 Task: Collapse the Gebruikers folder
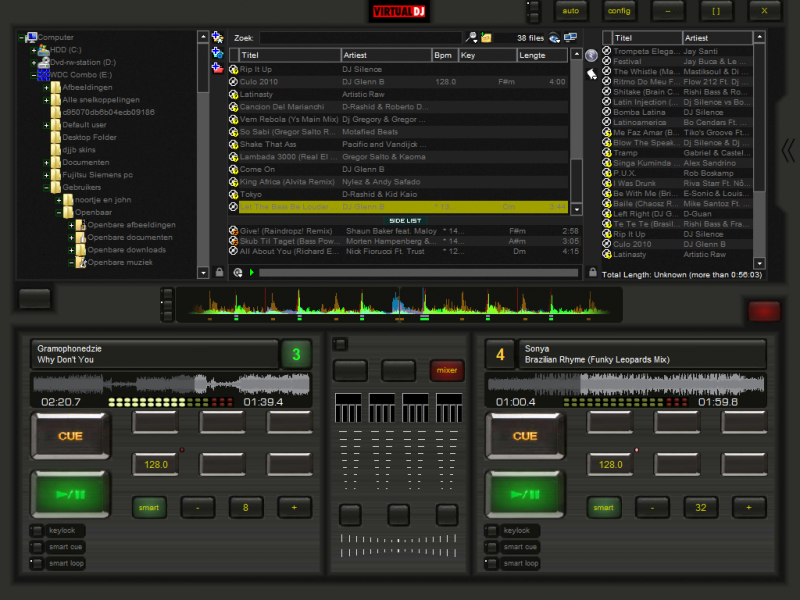(x=46, y=187)
